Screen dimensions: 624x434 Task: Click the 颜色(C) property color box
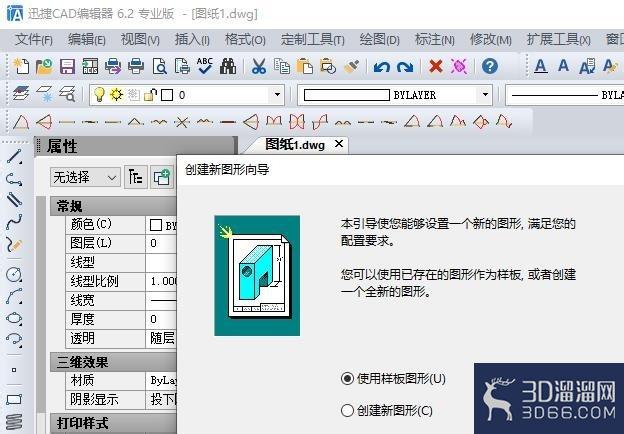click(x=156, y=225)
